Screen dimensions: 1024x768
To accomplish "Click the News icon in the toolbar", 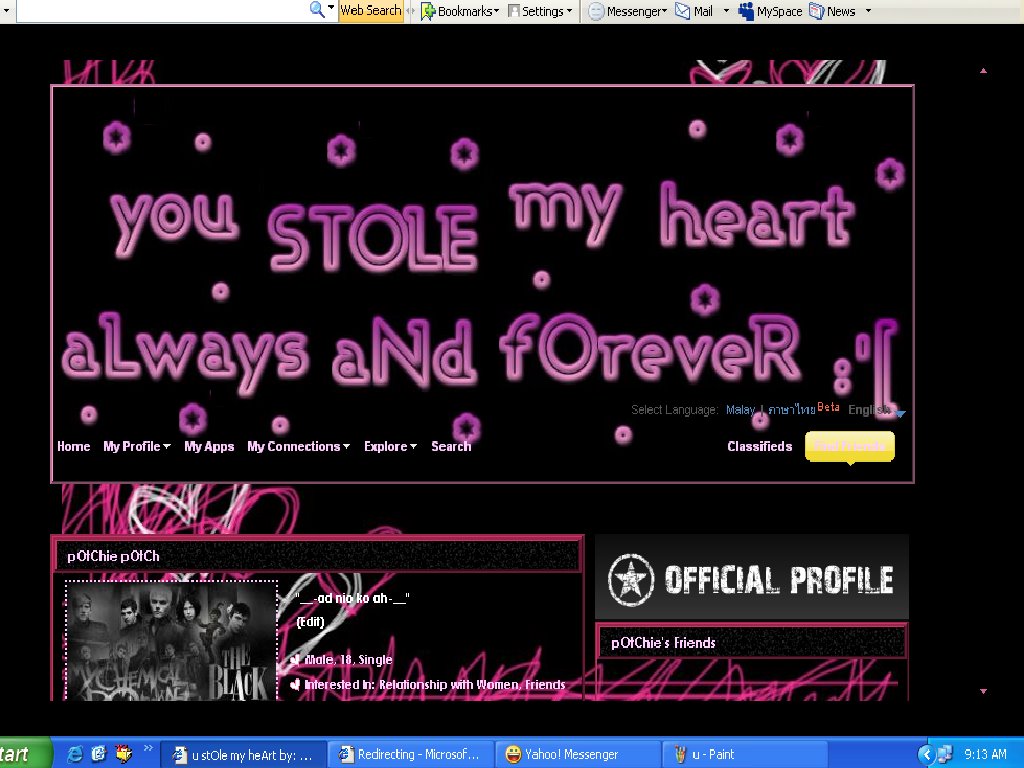I will tap(816, 11).
